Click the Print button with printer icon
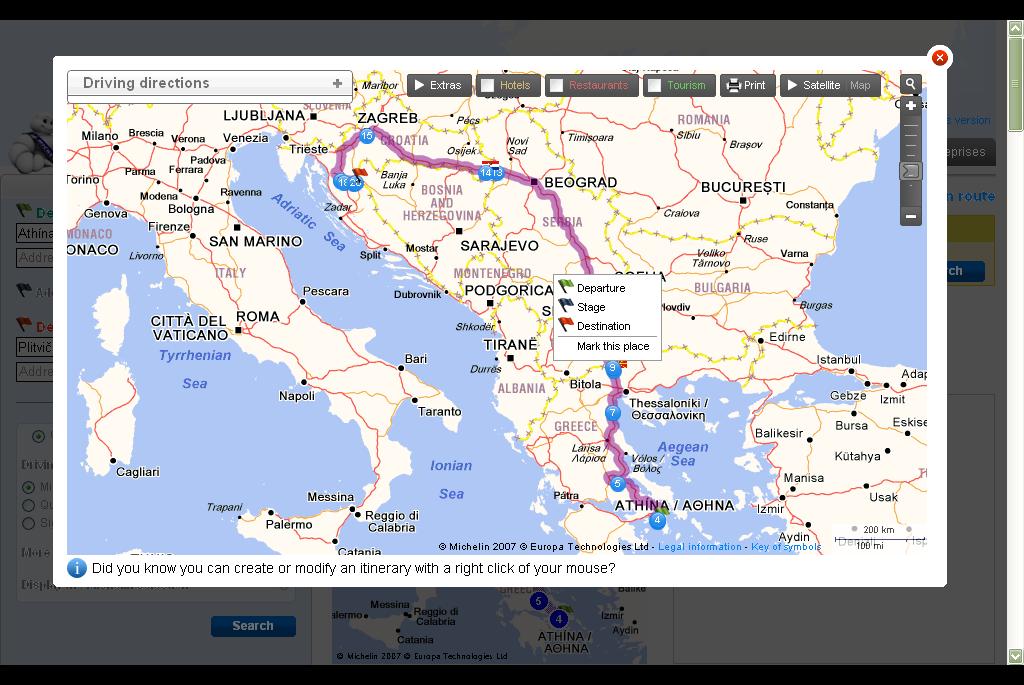 point(747,86)
